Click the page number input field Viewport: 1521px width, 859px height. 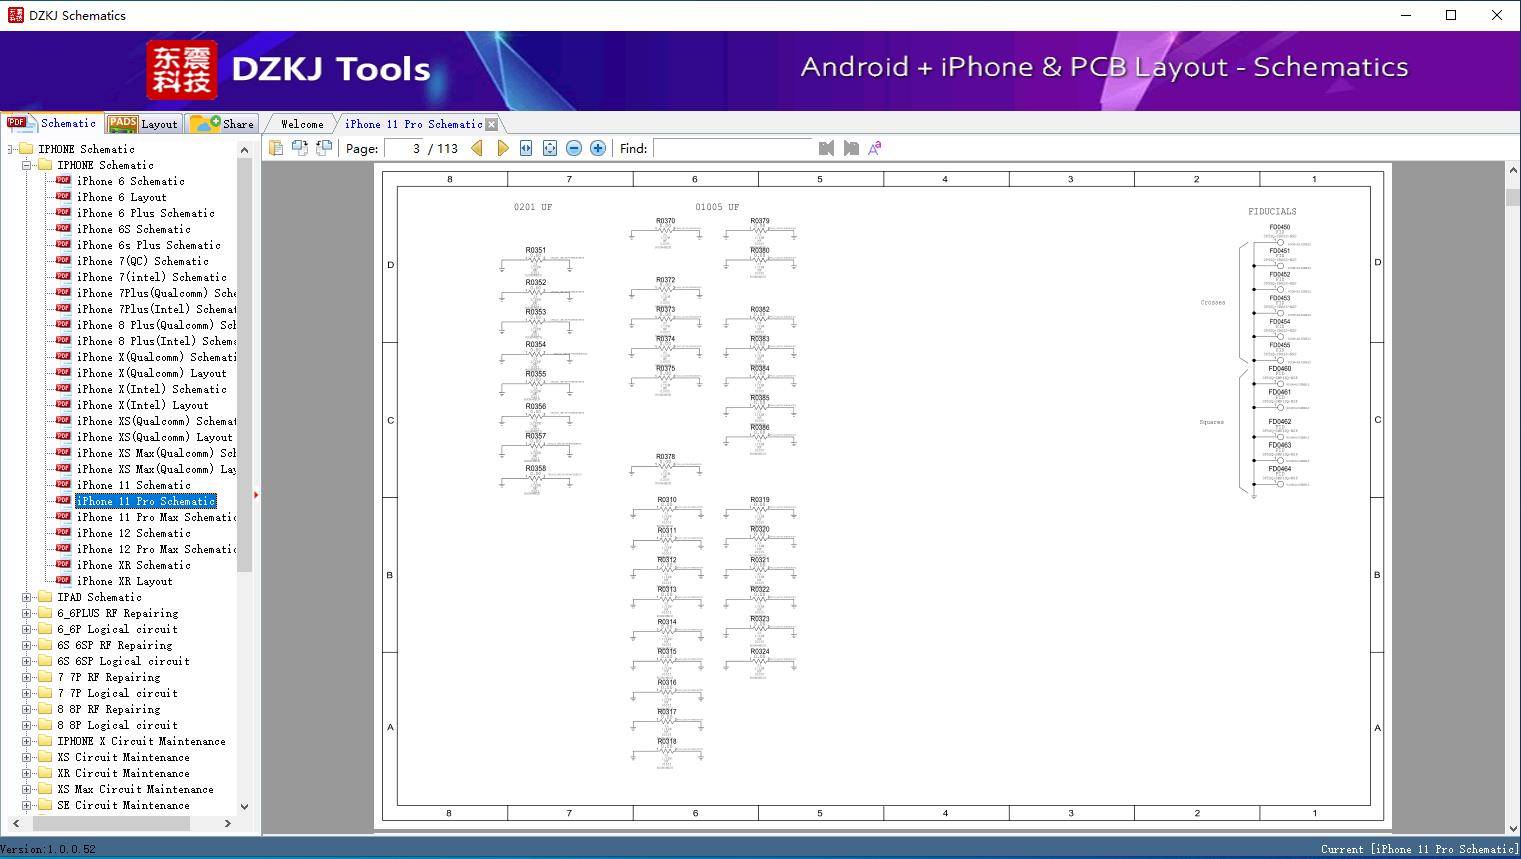(403, 148)
